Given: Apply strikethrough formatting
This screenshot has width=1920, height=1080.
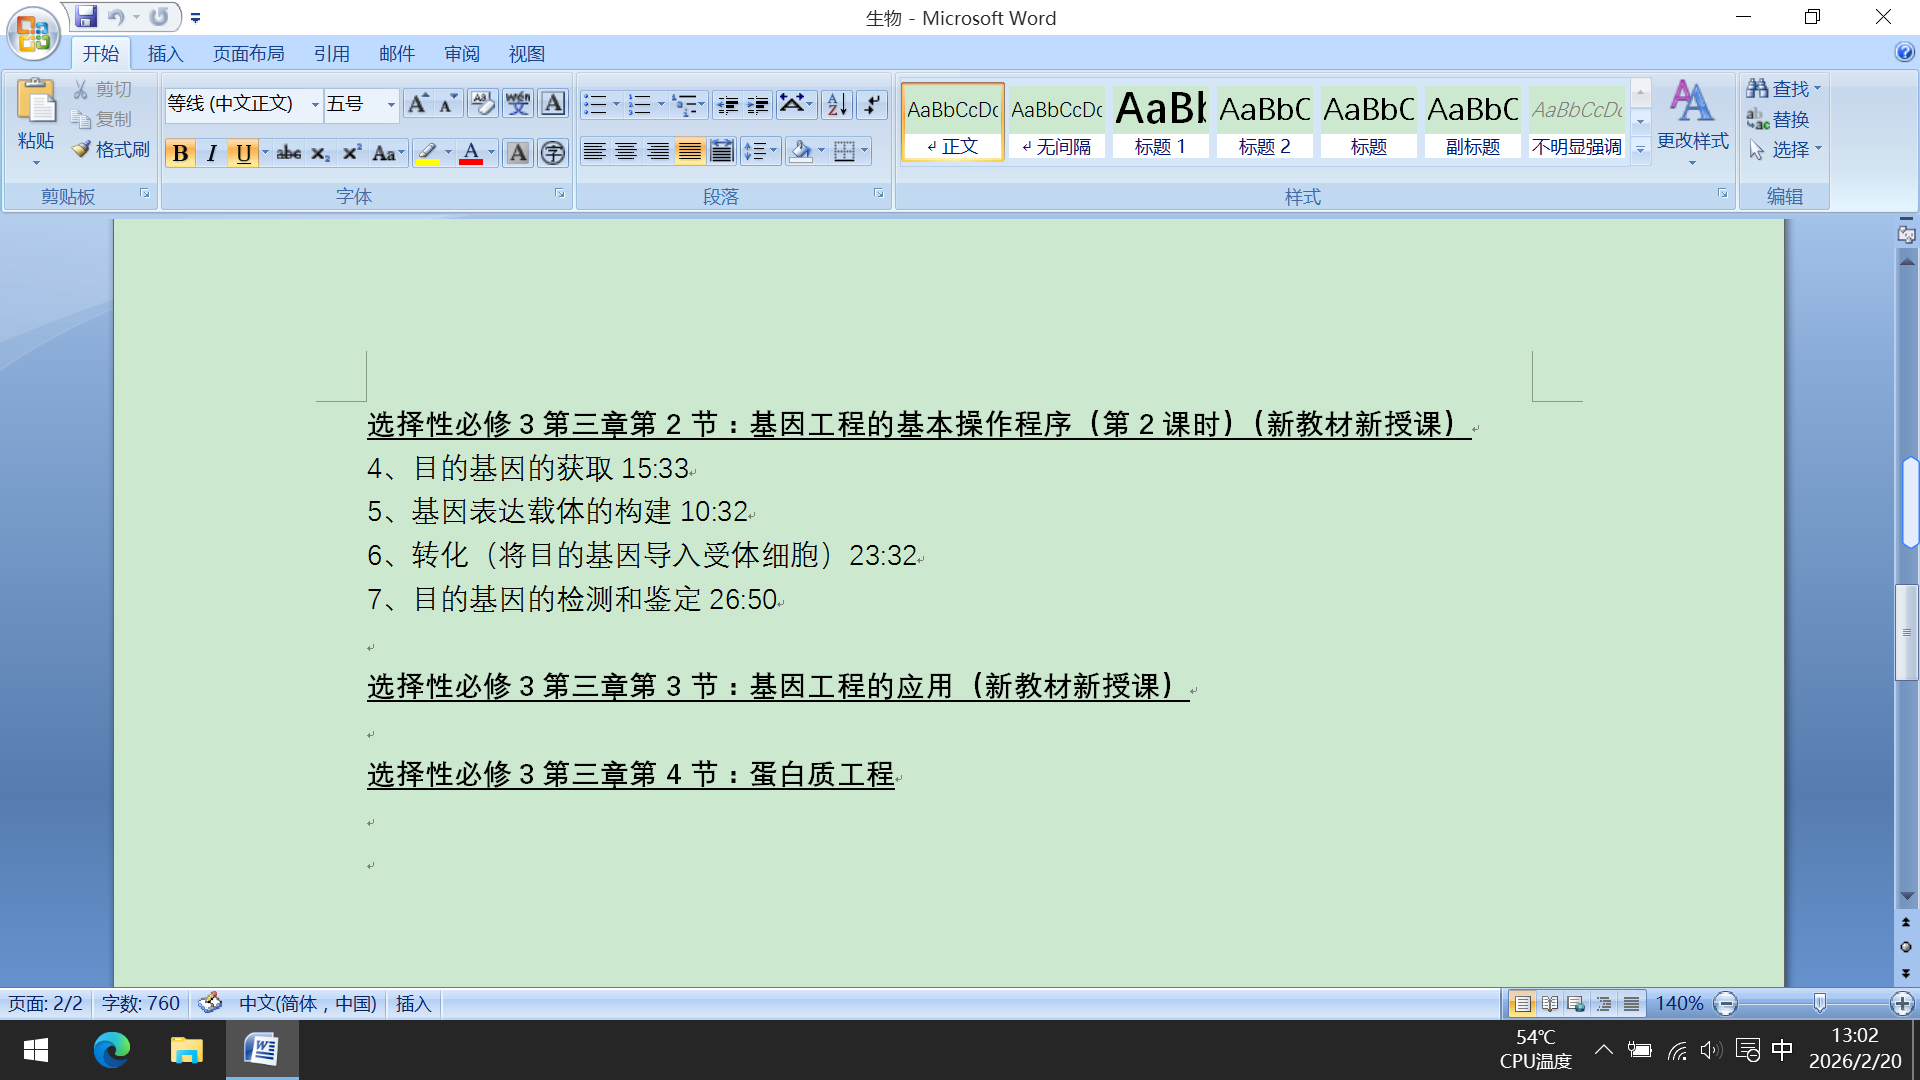Looking at the screenshot, I should (x=289, y=152).
